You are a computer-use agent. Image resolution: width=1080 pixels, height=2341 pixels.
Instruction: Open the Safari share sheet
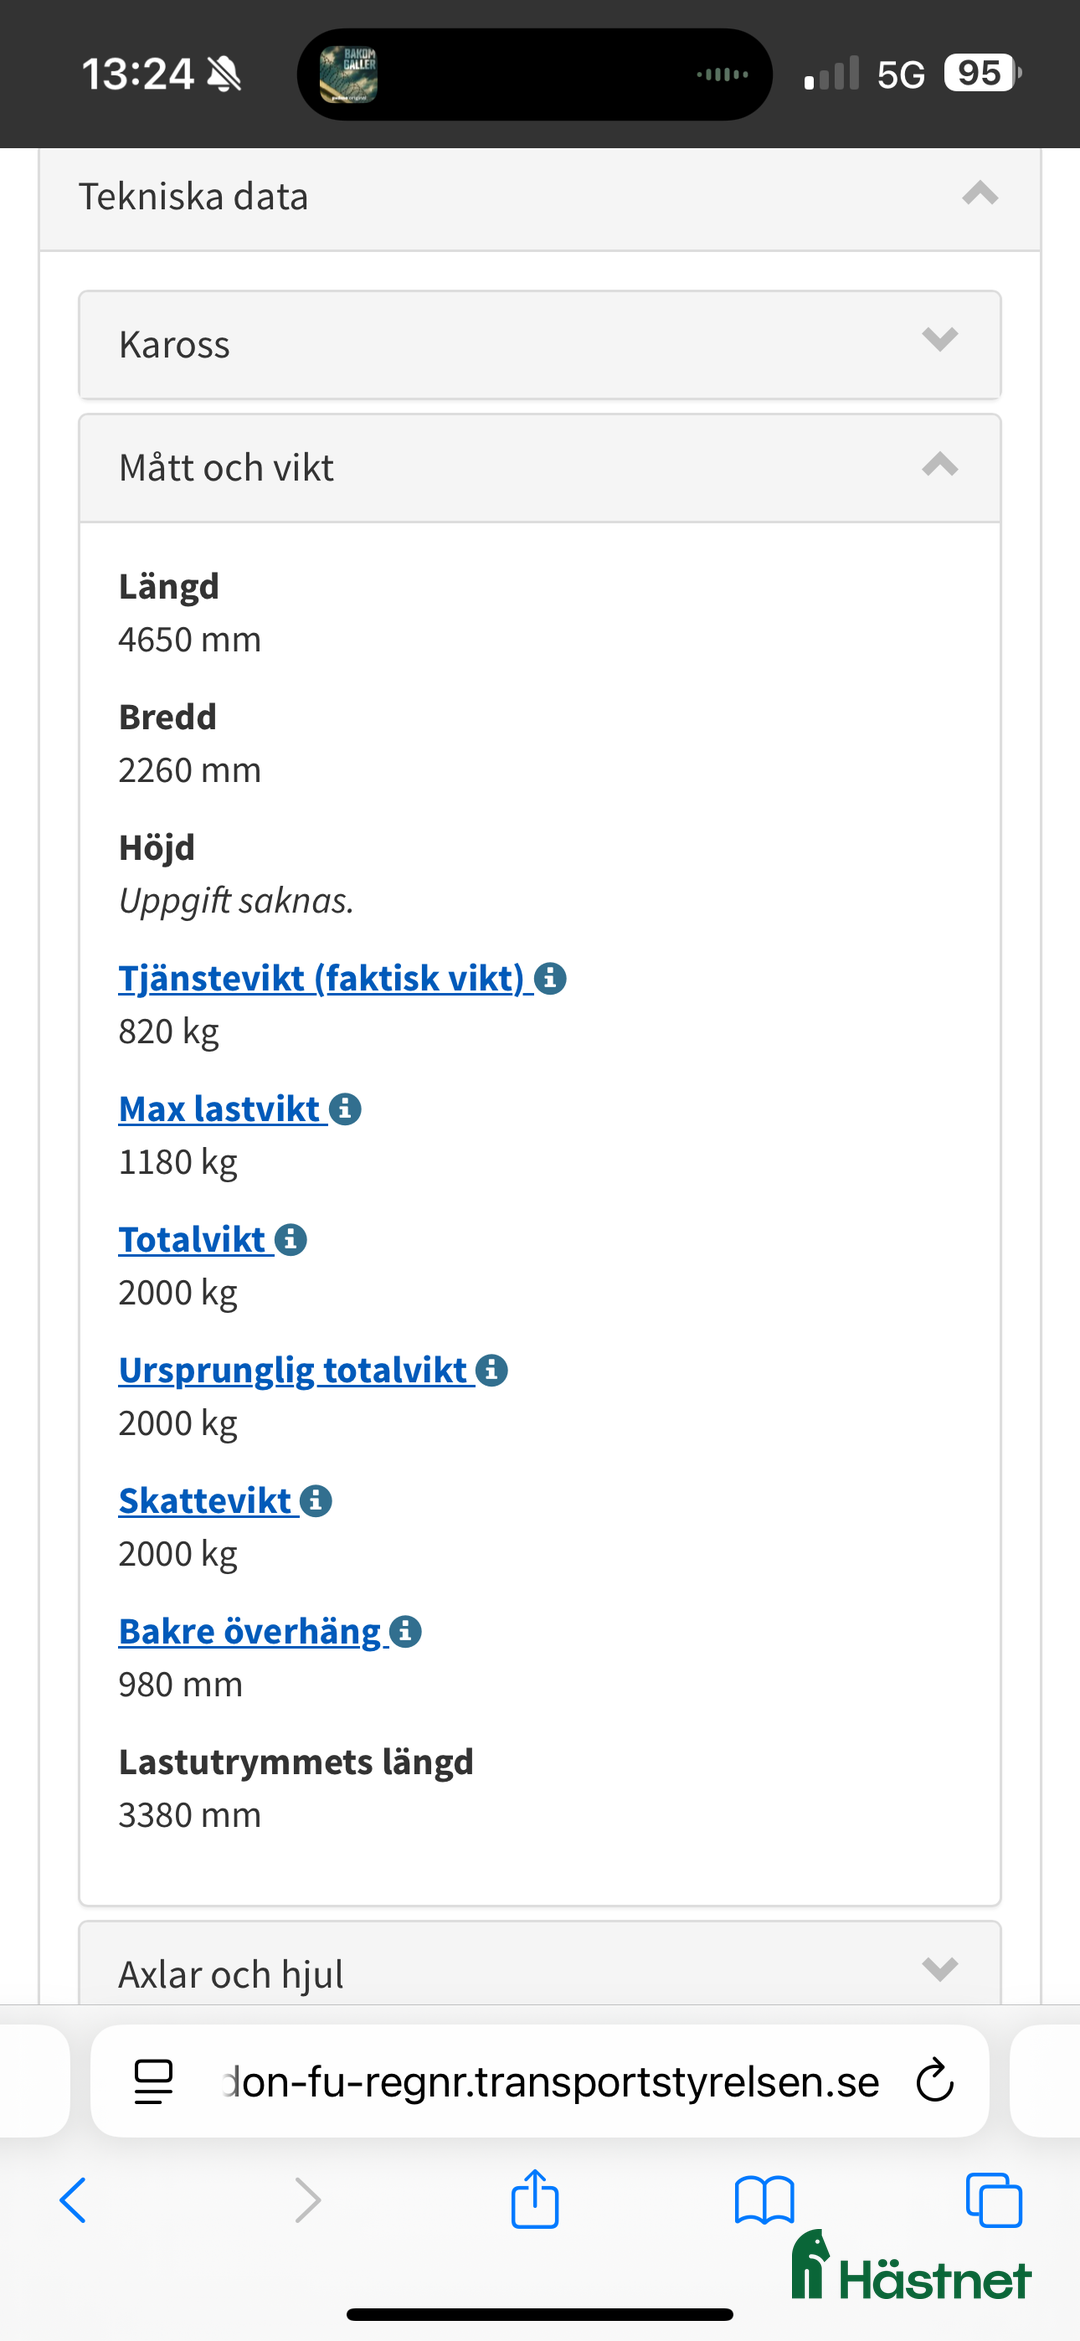coord(535,2200)
